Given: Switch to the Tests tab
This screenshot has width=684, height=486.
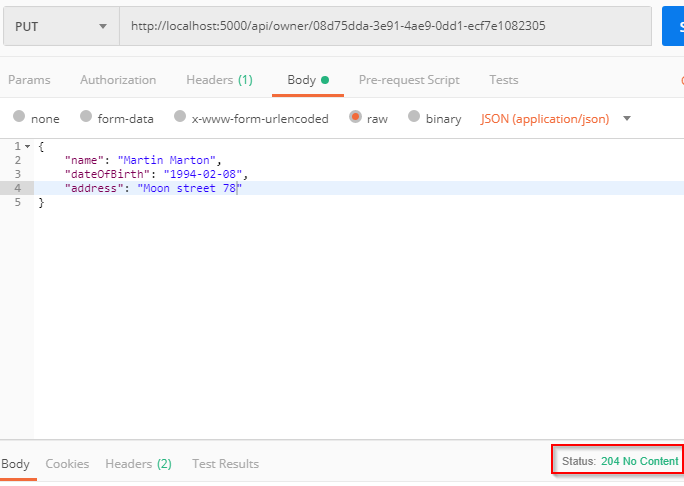Looking at the screenshot, I should coord(504,80).
